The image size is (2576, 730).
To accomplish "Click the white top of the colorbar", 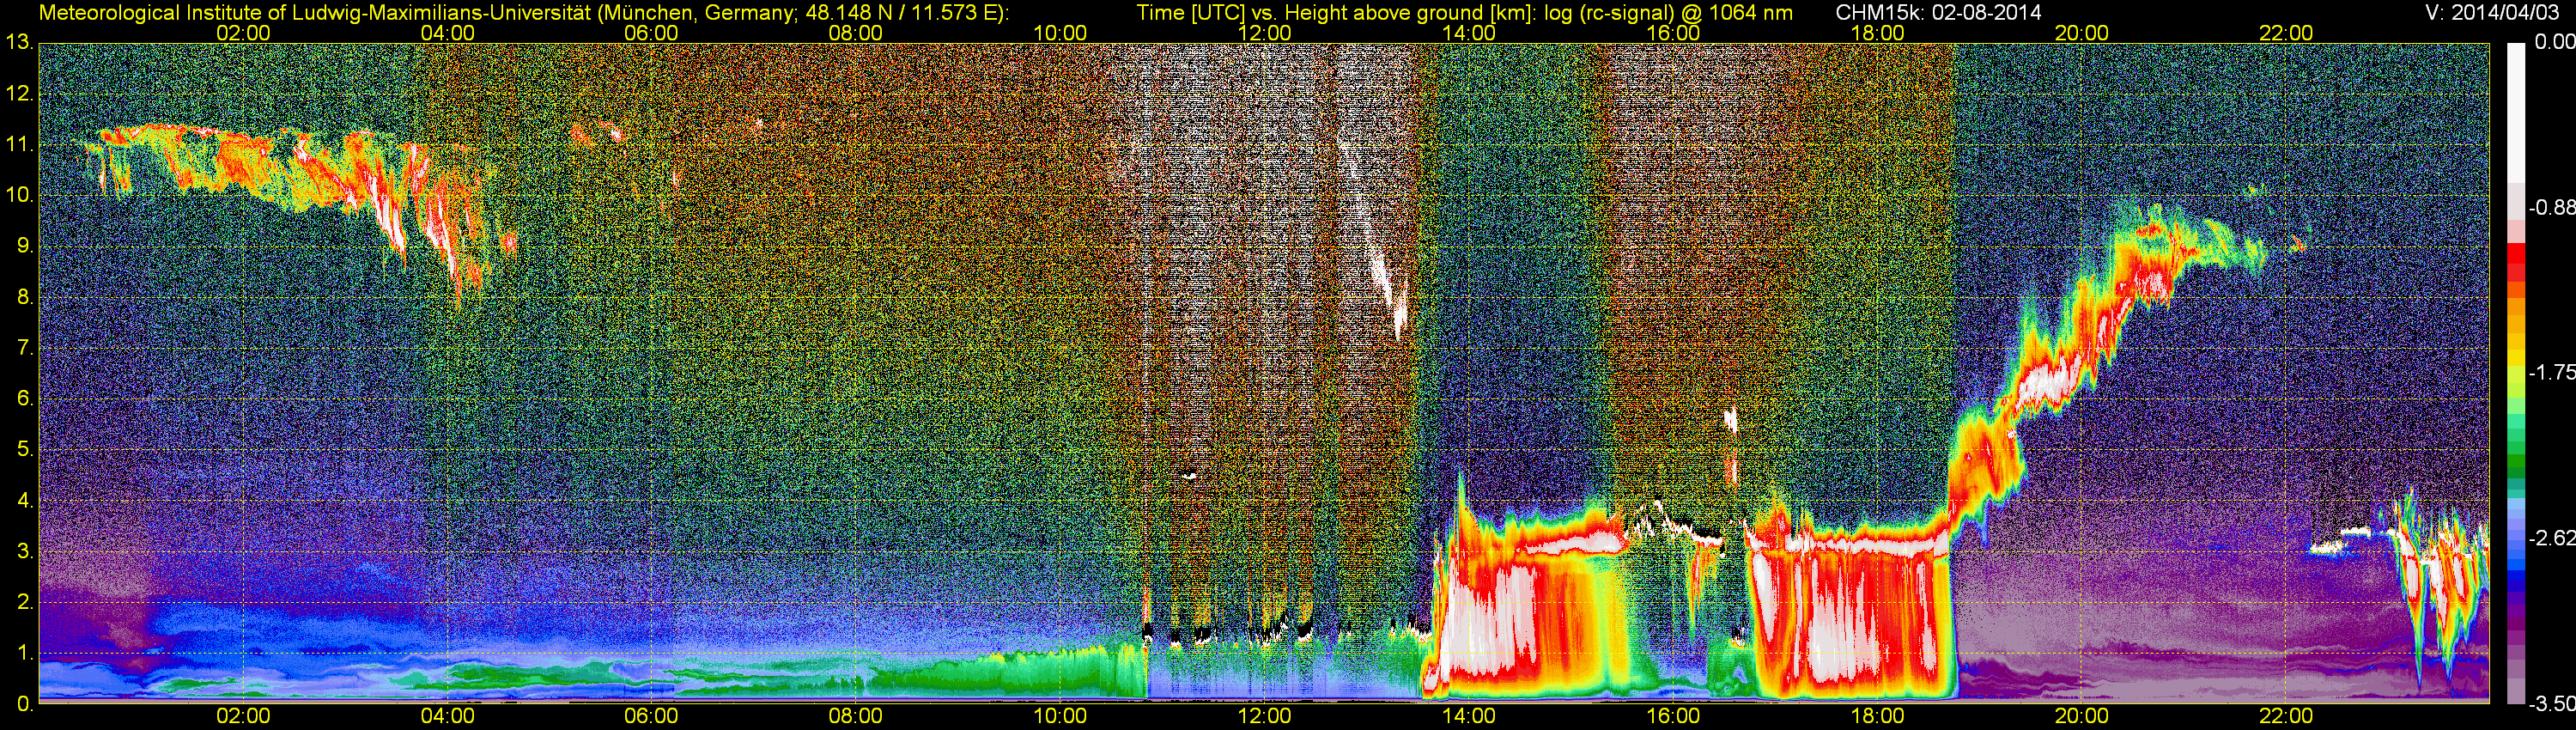I will point(2516,110).
